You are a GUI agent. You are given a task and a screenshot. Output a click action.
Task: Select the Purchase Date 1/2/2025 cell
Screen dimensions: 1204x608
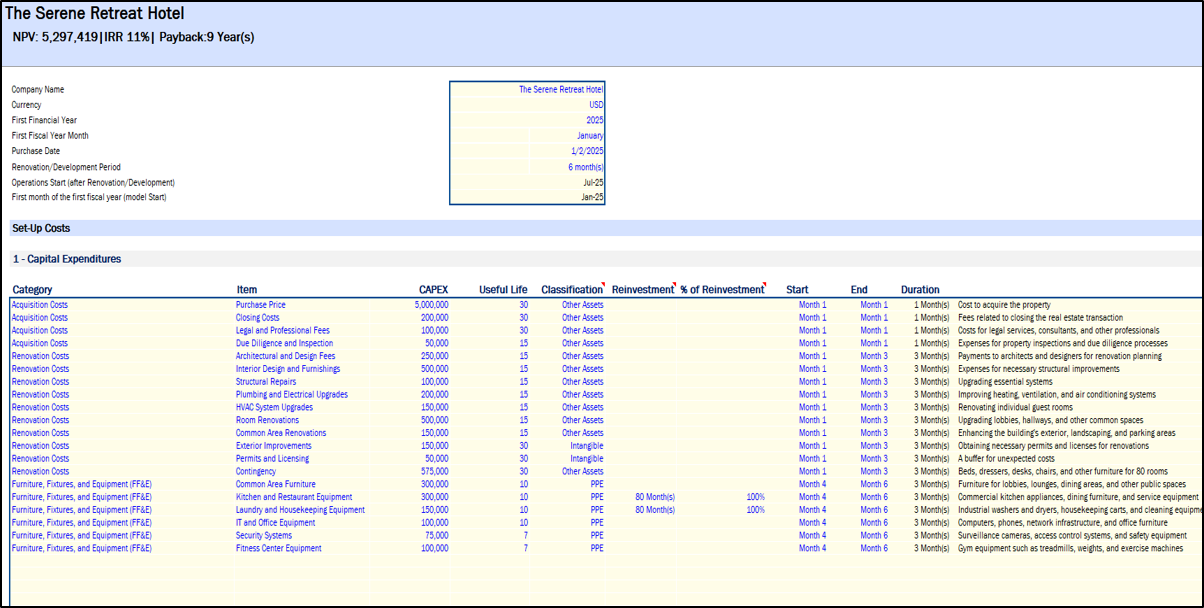coord(586,151)
